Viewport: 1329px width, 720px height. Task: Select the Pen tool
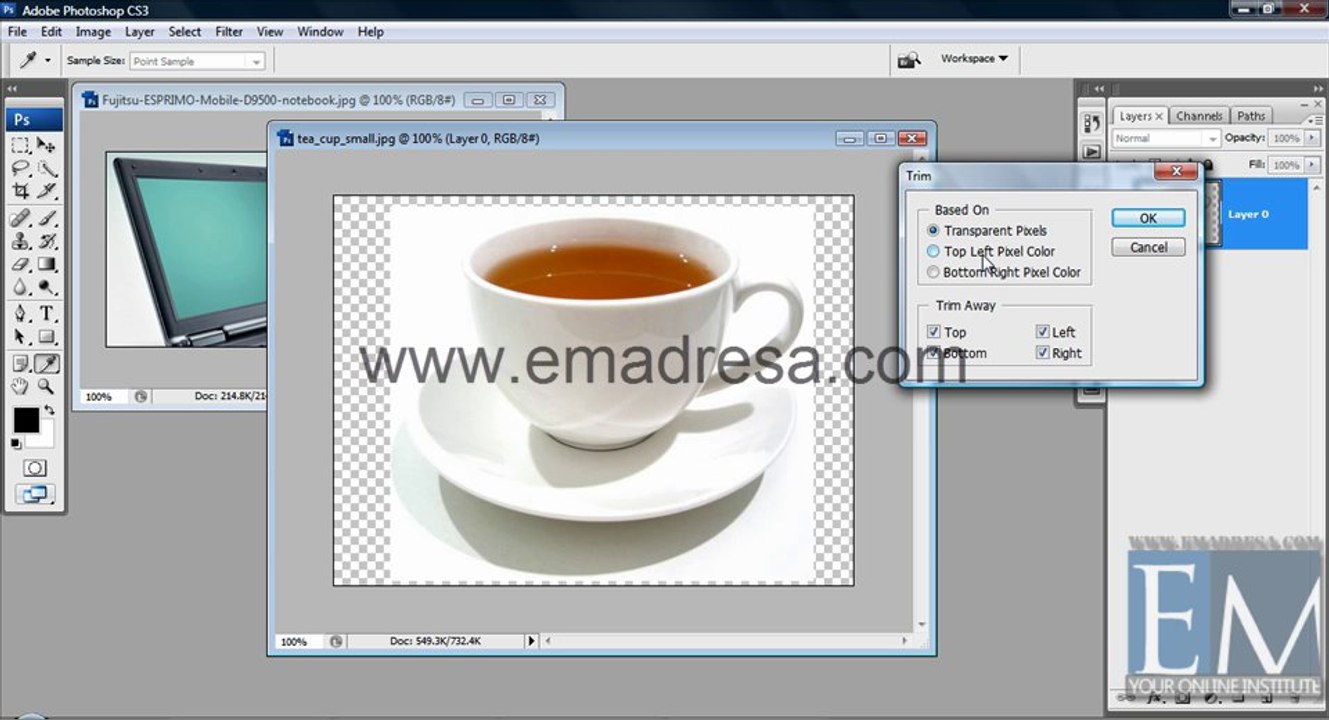tap(20, 314)
